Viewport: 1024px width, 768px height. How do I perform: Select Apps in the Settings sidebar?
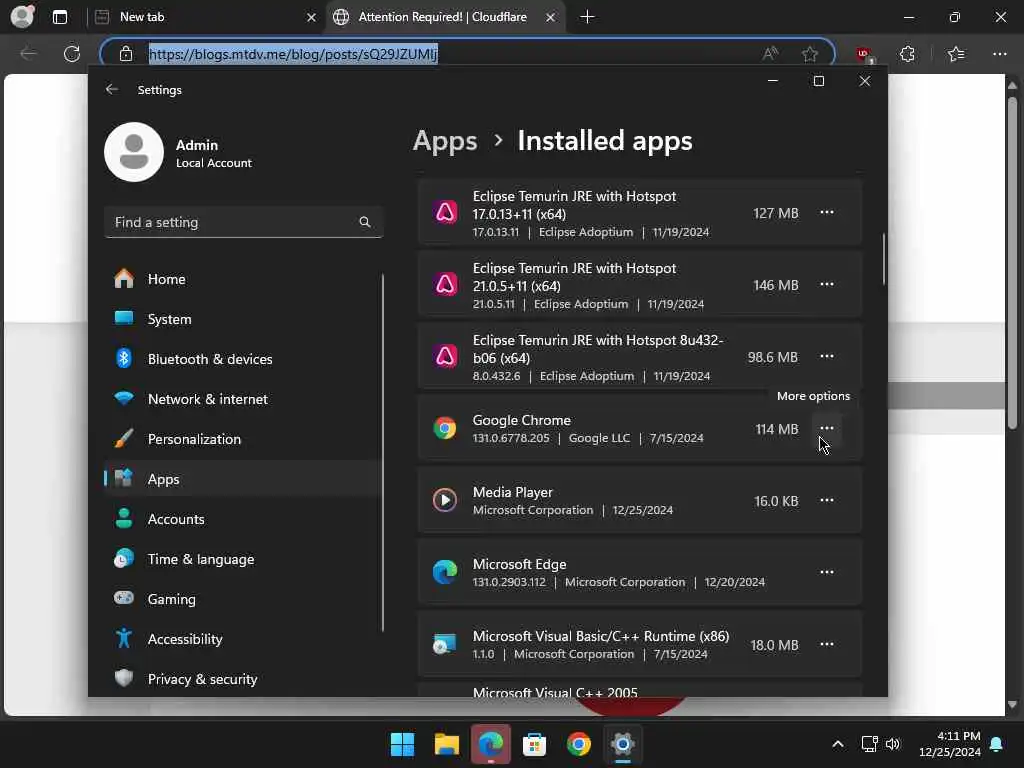pyautogui.click(x=243, y=479)
